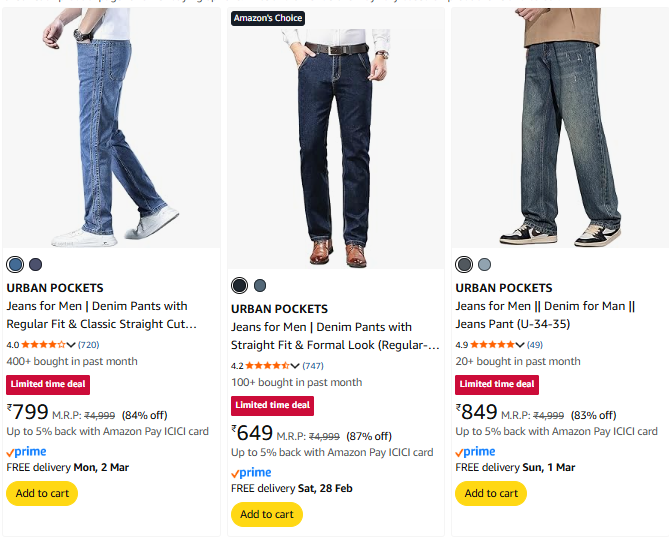Screen dimensions: 669x539
Task: Expand rating popover arrow beside 4.9 stars
Action: click(x=520, y=345)
